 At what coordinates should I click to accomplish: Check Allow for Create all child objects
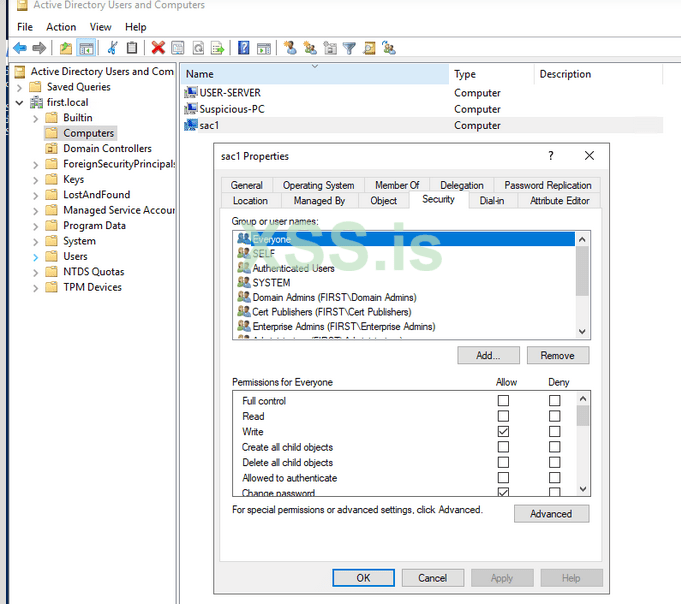pyautogui.click(x=503, y=447)
